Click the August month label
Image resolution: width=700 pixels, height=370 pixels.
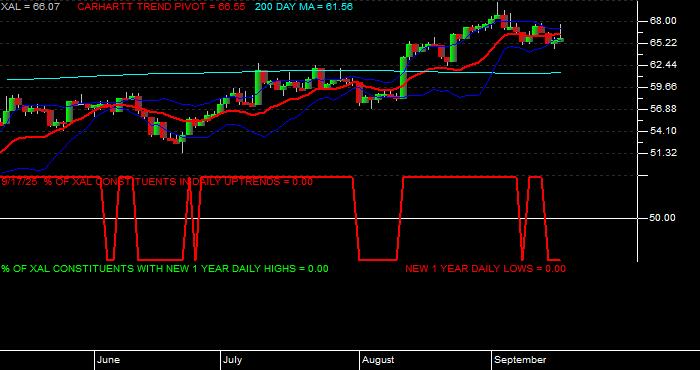pos(378,360)
